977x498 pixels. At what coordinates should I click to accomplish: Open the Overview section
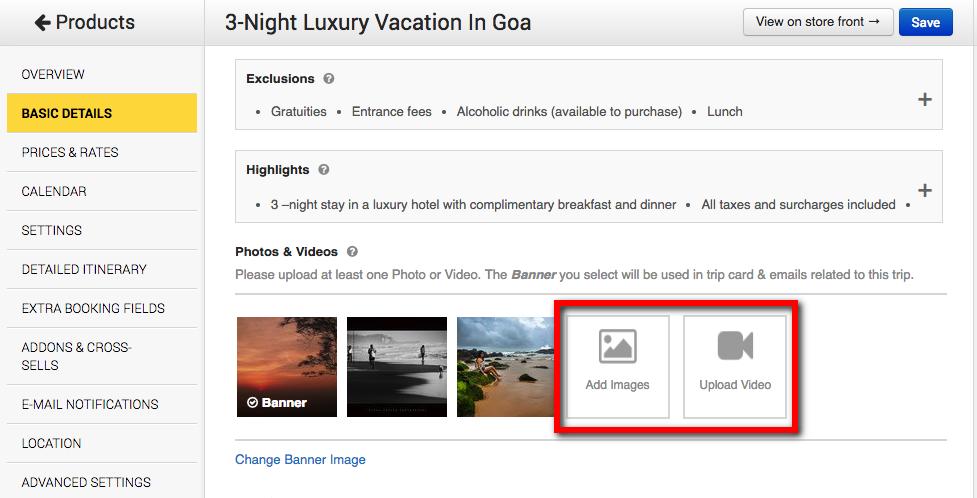53,74
